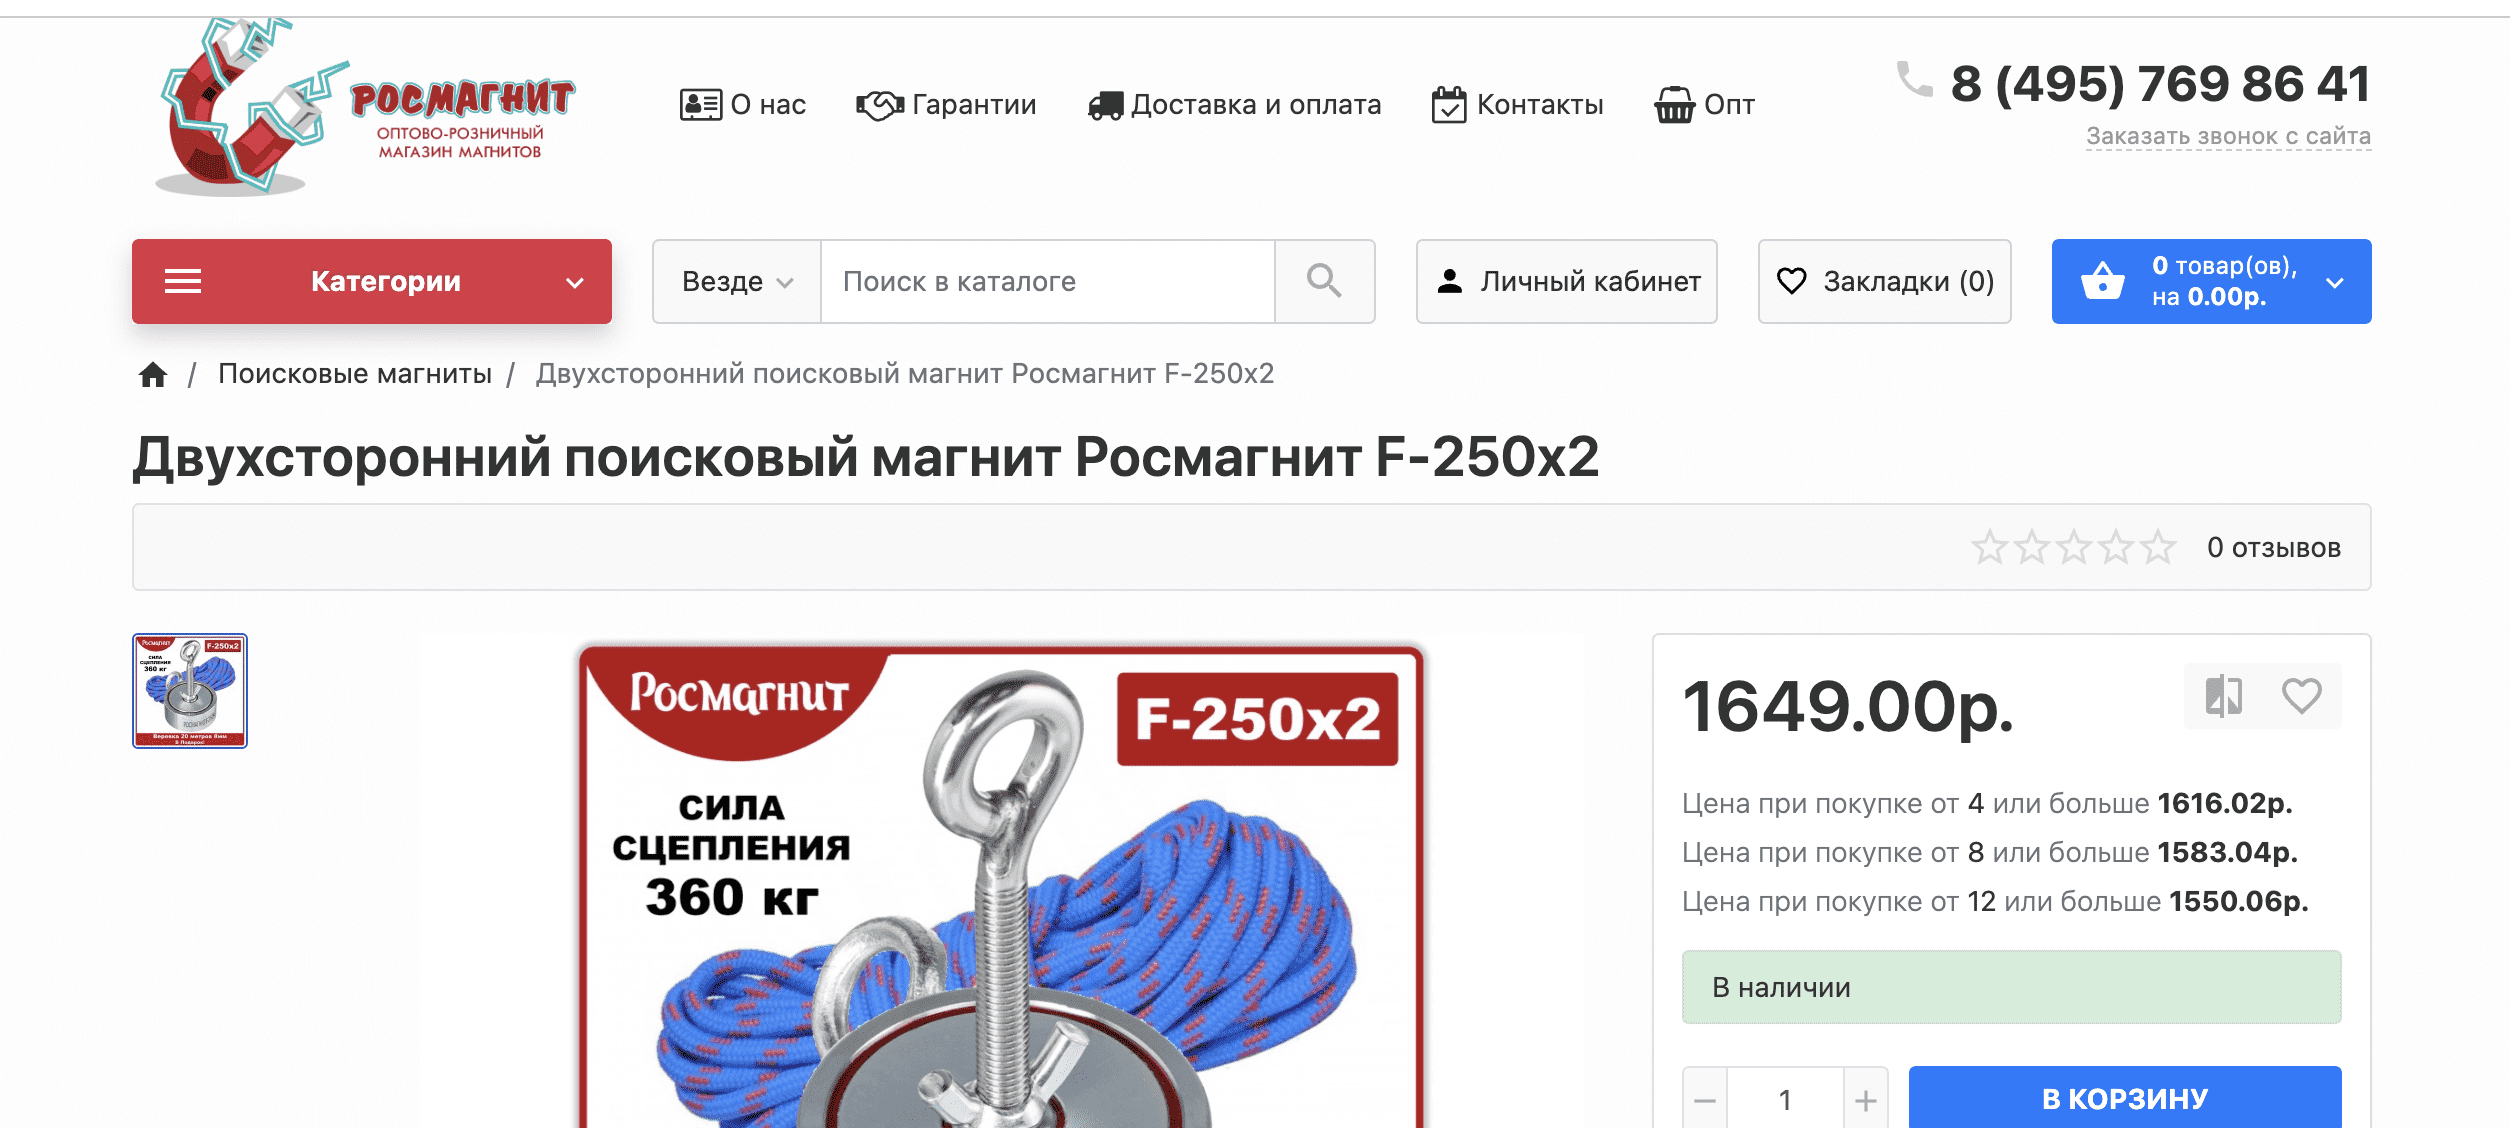Expand the Везде search scope dropdown
Image resolution: width=2510 pixels, height=1128 pixels.
737,281
